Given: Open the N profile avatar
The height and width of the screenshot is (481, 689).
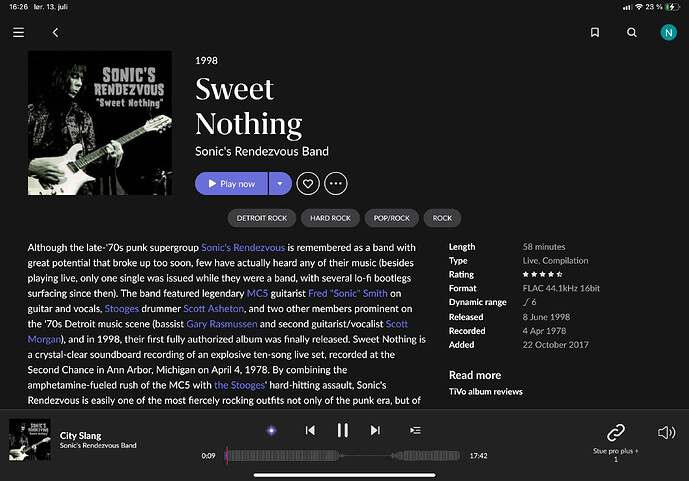Looking at the screenshot, I should tap(668, 33).
